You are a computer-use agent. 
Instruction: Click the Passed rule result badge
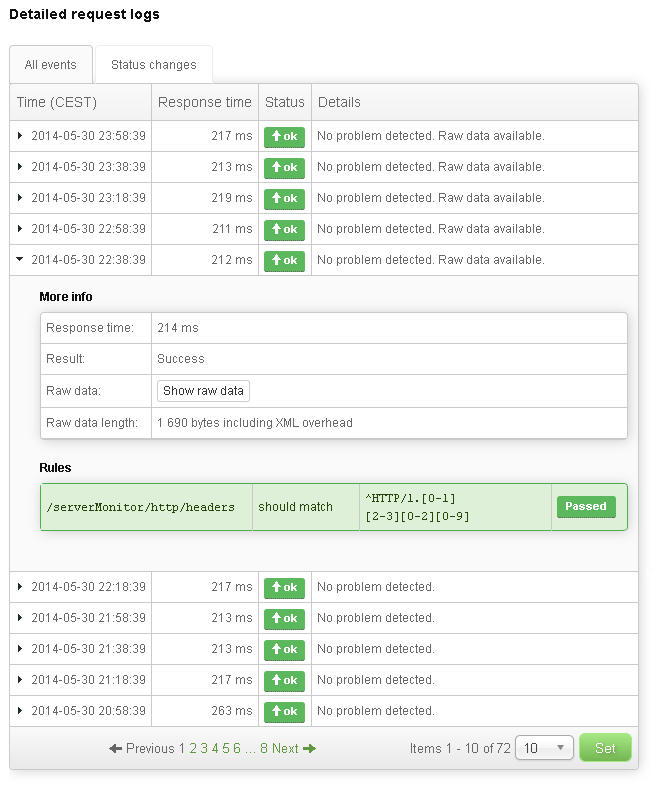(586, 507)
